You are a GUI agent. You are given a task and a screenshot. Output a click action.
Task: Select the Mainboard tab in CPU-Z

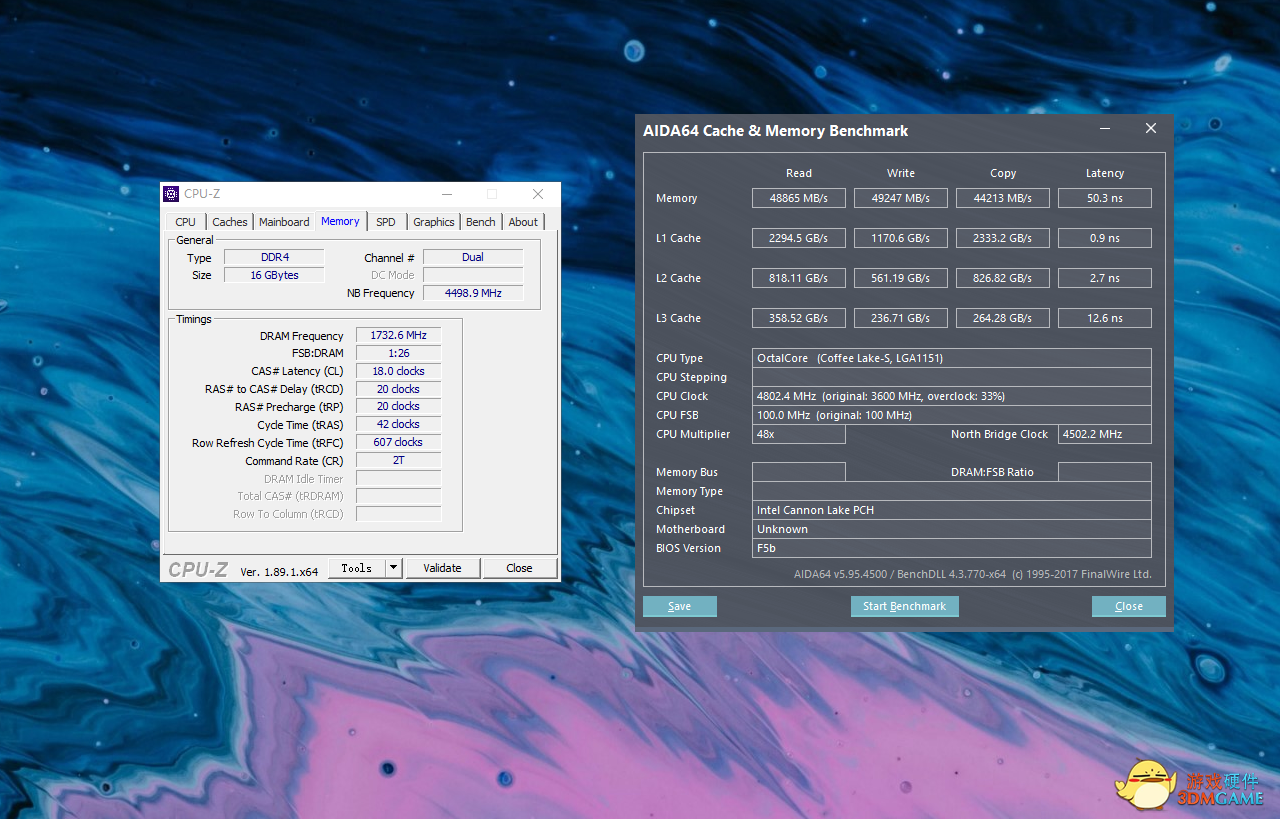(285, 222)
